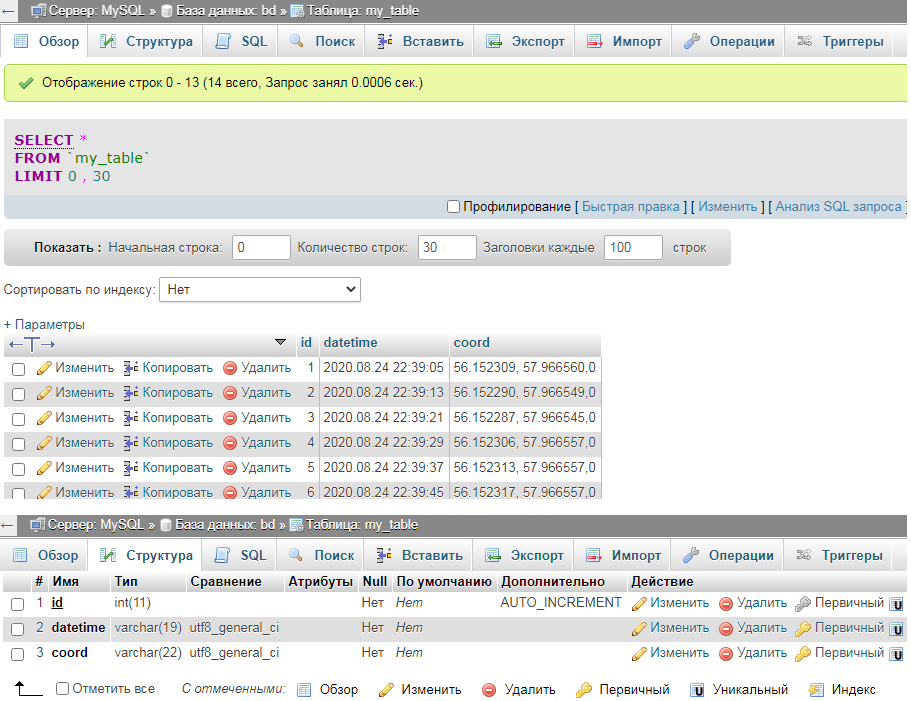The image size is (911, 701).
Task: Tick the checkbox for data row 4
Action: point(18,443)
